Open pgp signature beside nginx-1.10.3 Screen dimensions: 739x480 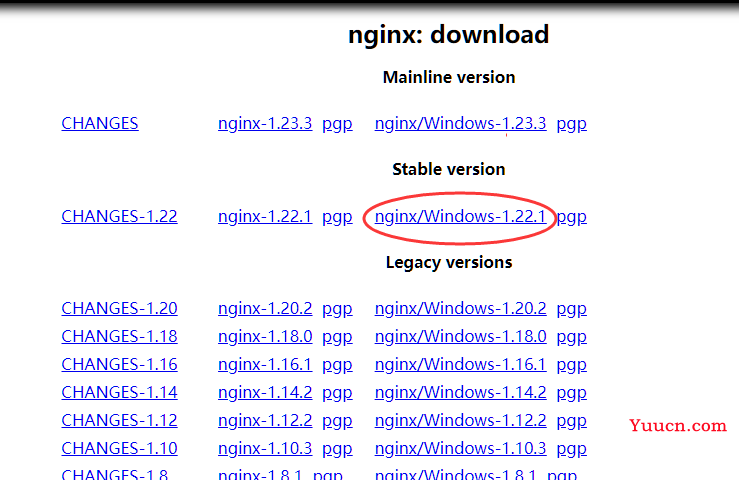click(x=337, y=449)
